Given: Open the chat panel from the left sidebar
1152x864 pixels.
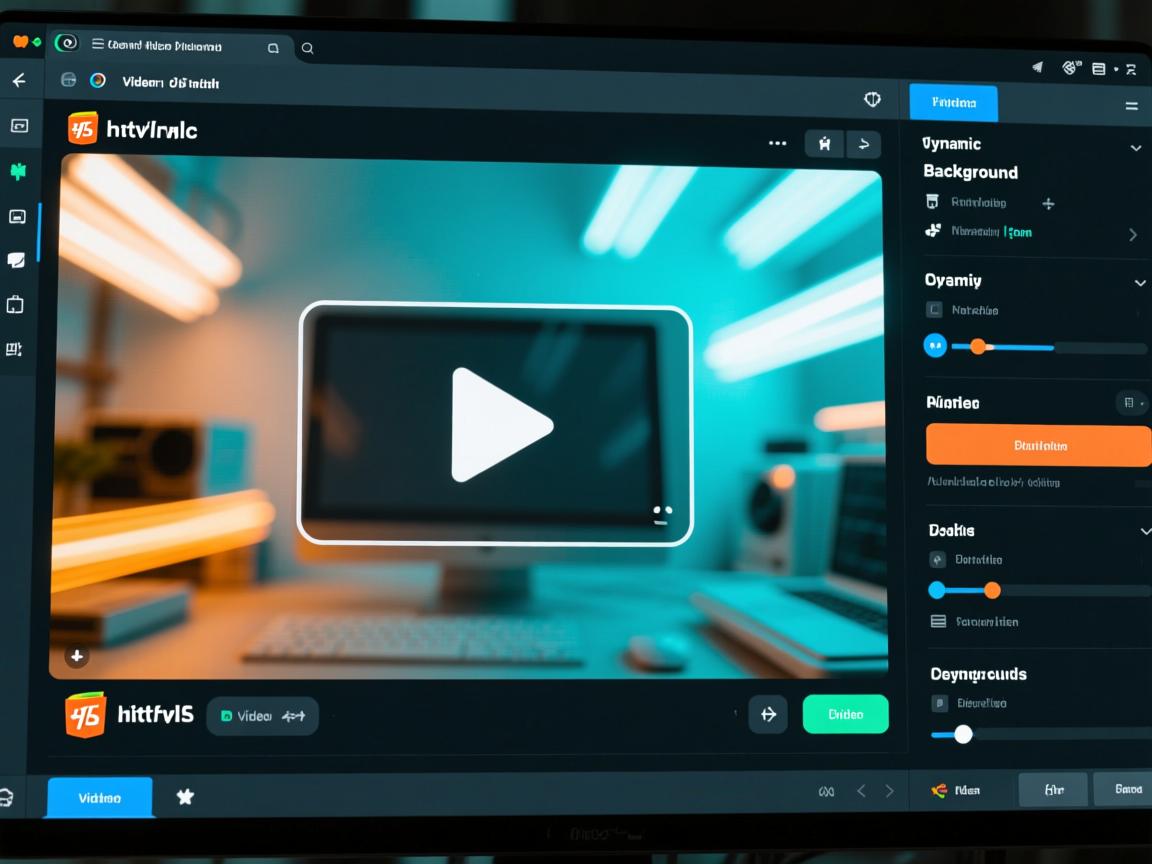Looking at the screenshot, I should (x=15, y=260).
